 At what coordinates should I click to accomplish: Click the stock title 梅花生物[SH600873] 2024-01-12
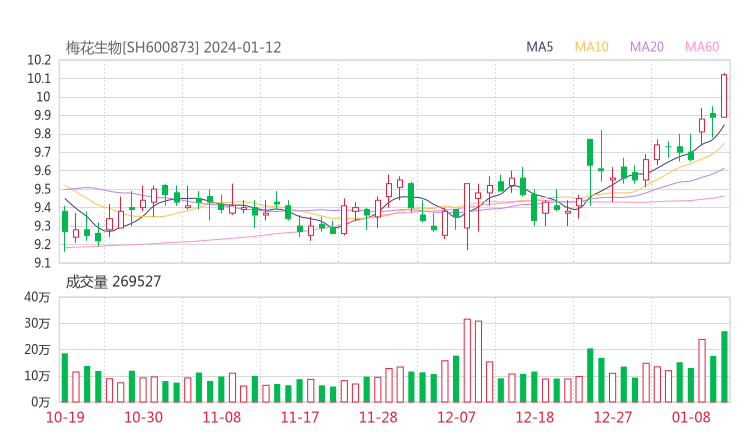(x=173, y=47)
